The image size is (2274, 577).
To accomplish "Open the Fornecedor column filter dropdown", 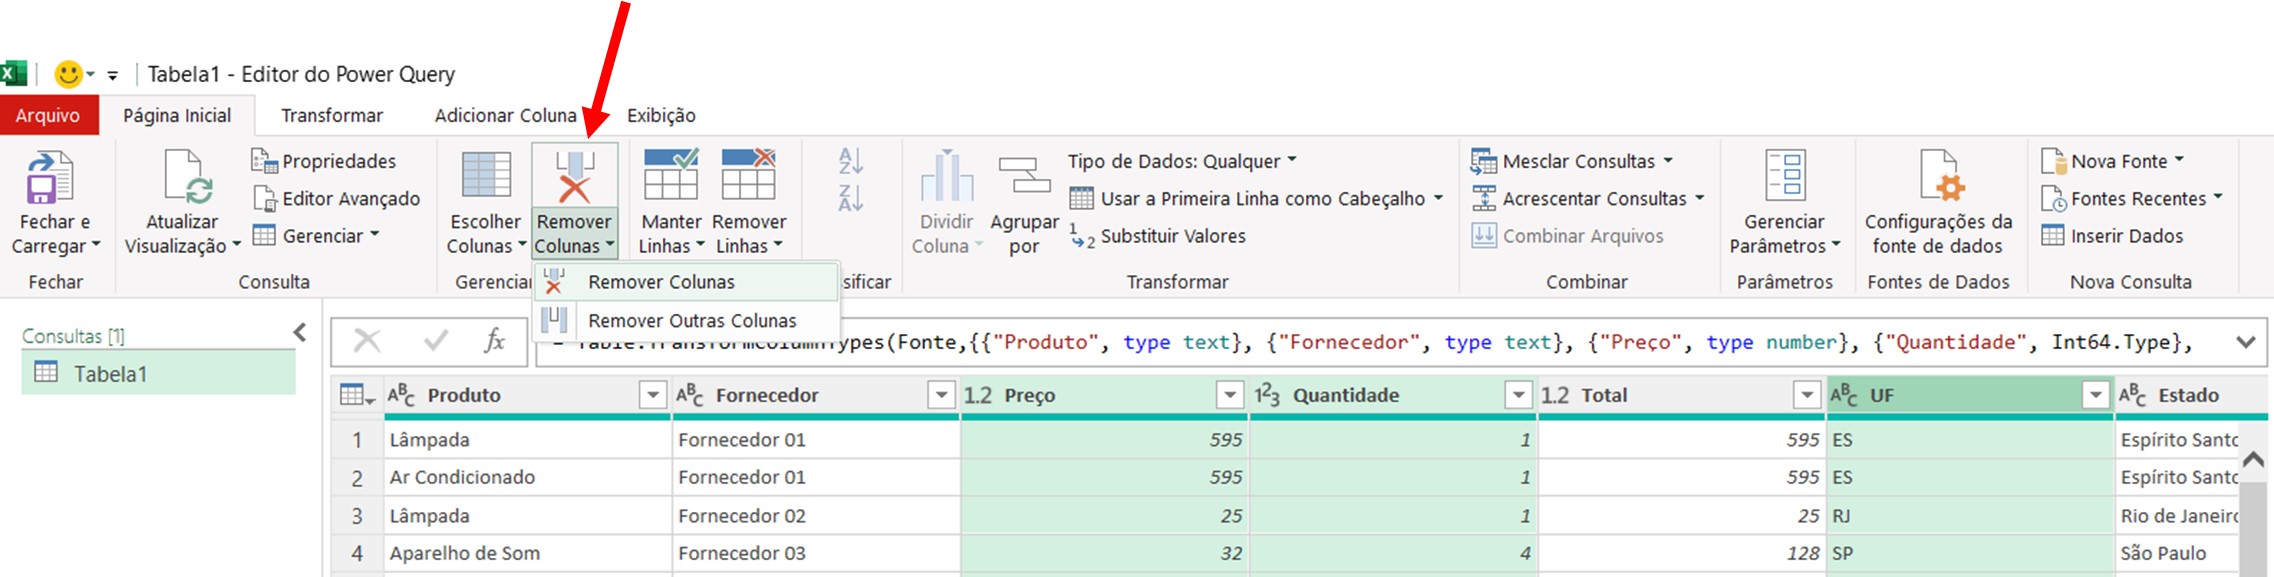I will (941, 395).
